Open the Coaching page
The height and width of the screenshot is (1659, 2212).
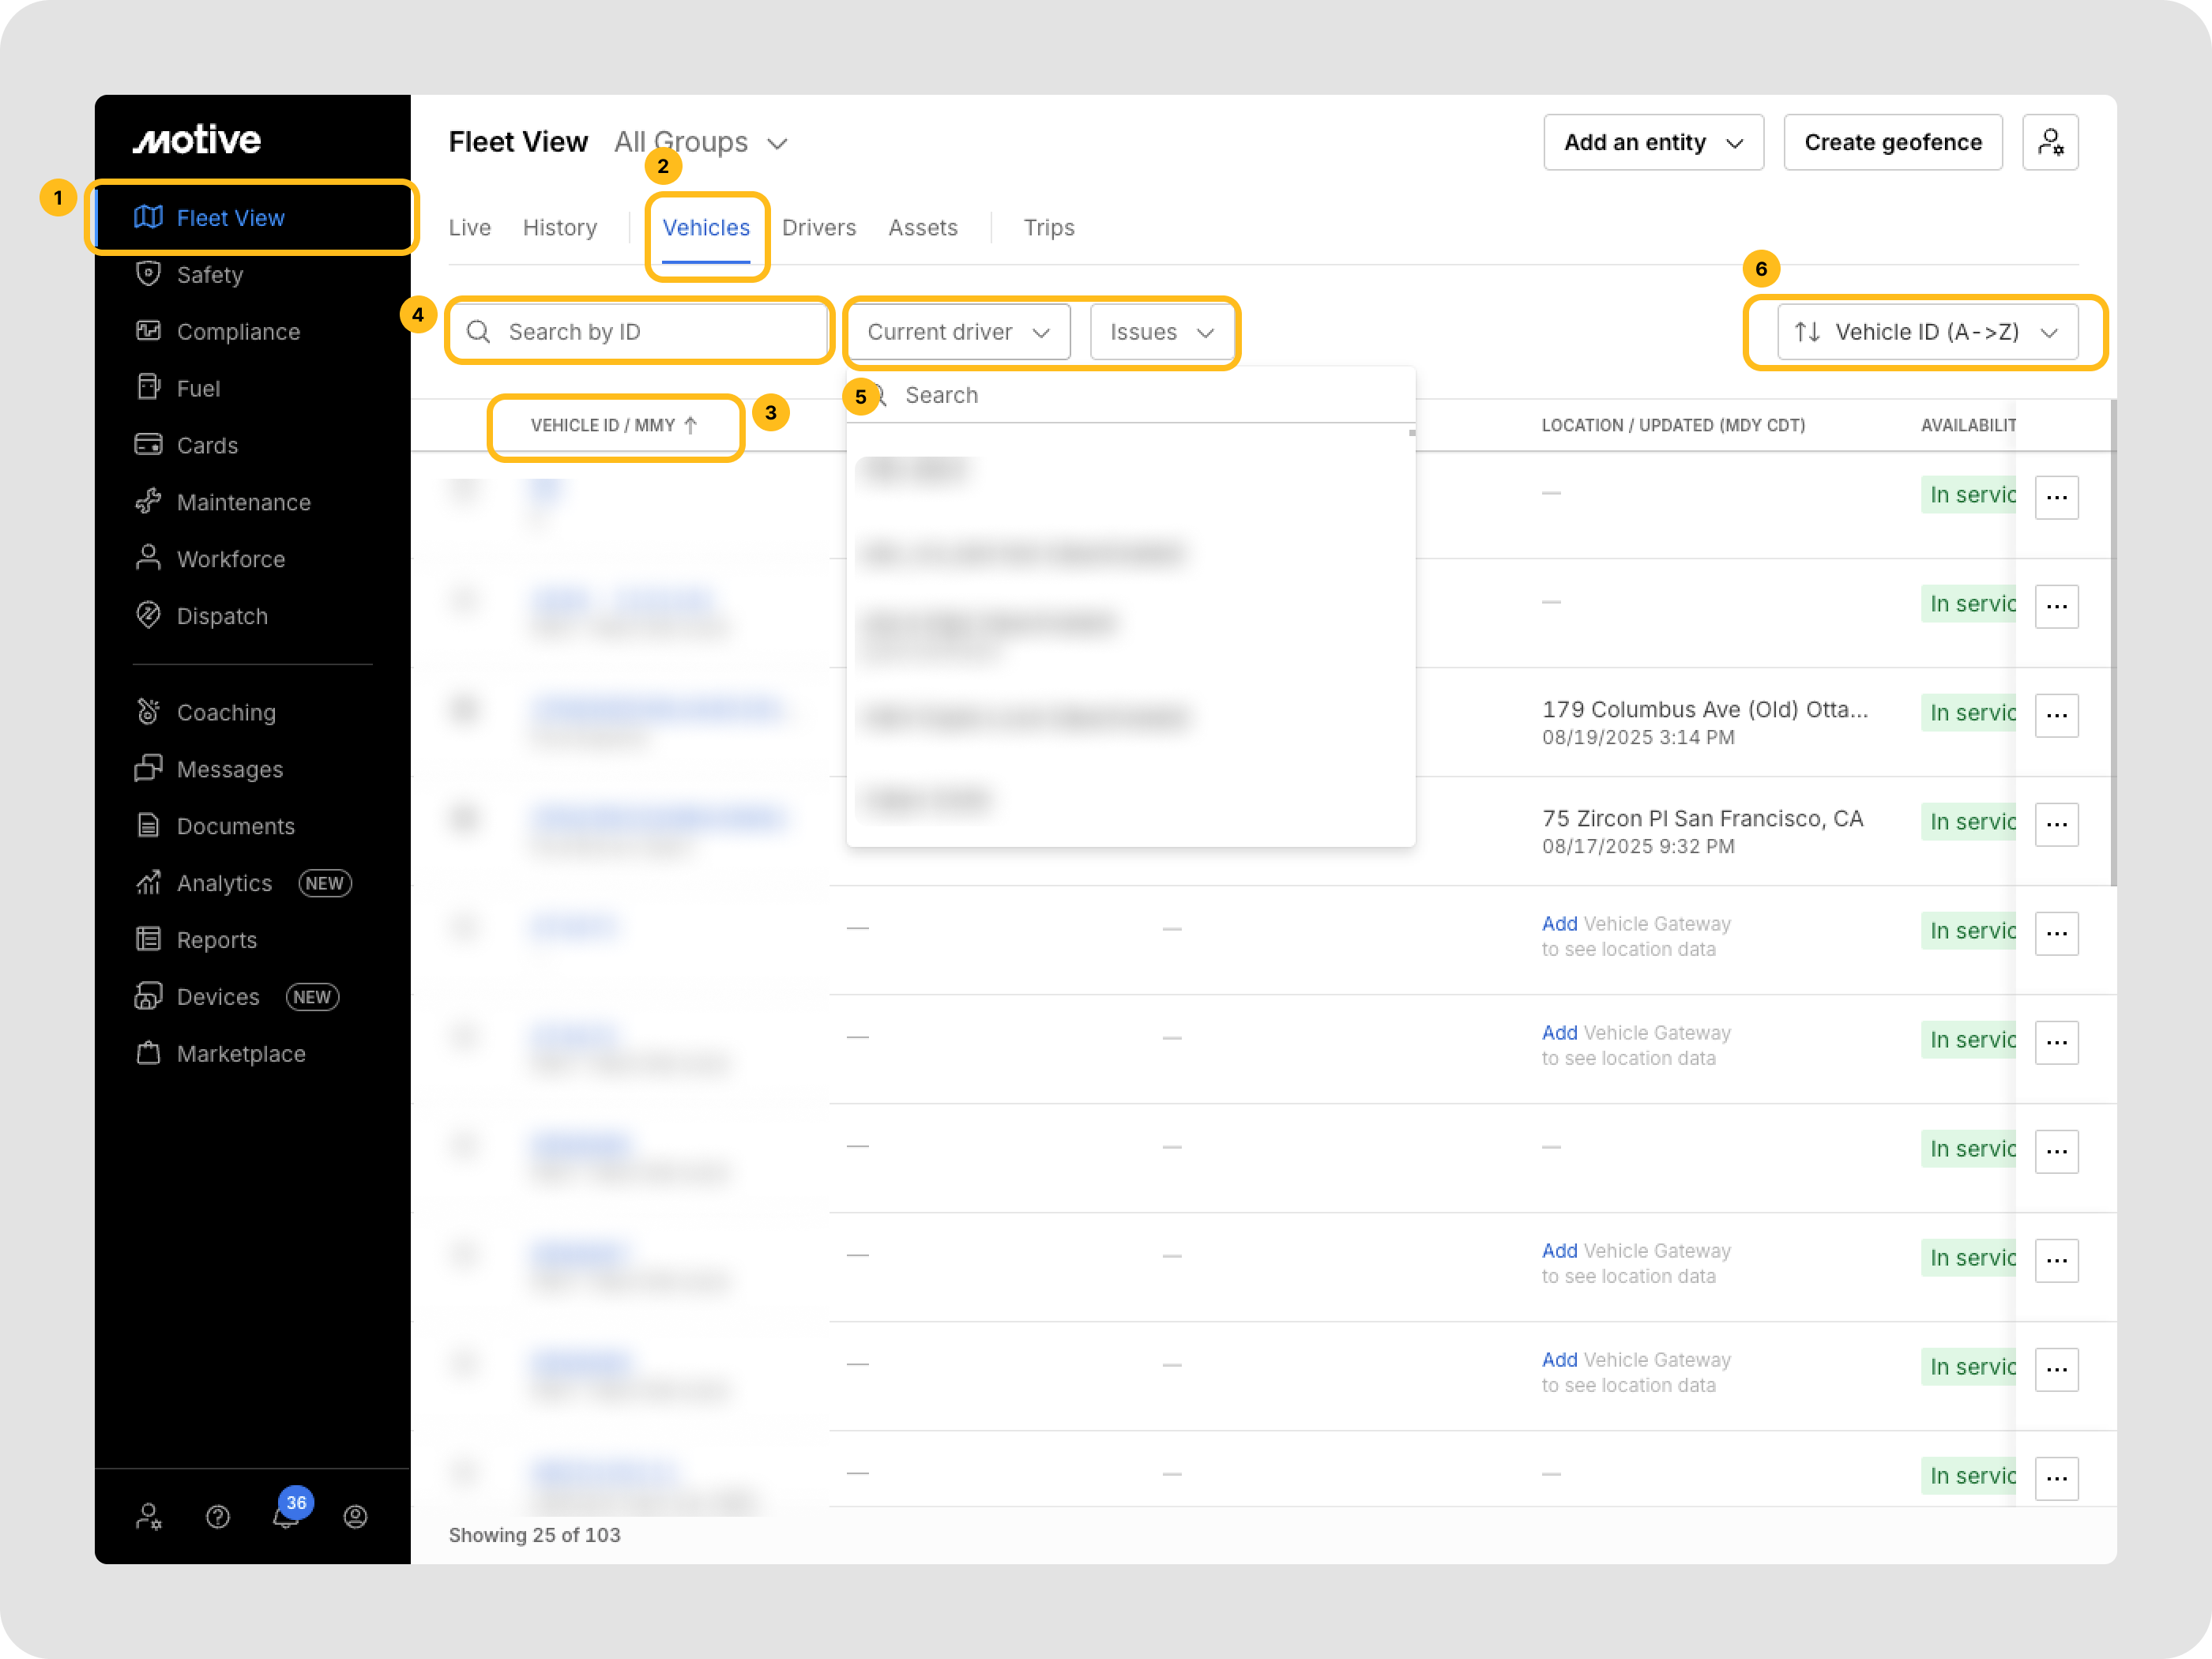click(x=226, y=712)
